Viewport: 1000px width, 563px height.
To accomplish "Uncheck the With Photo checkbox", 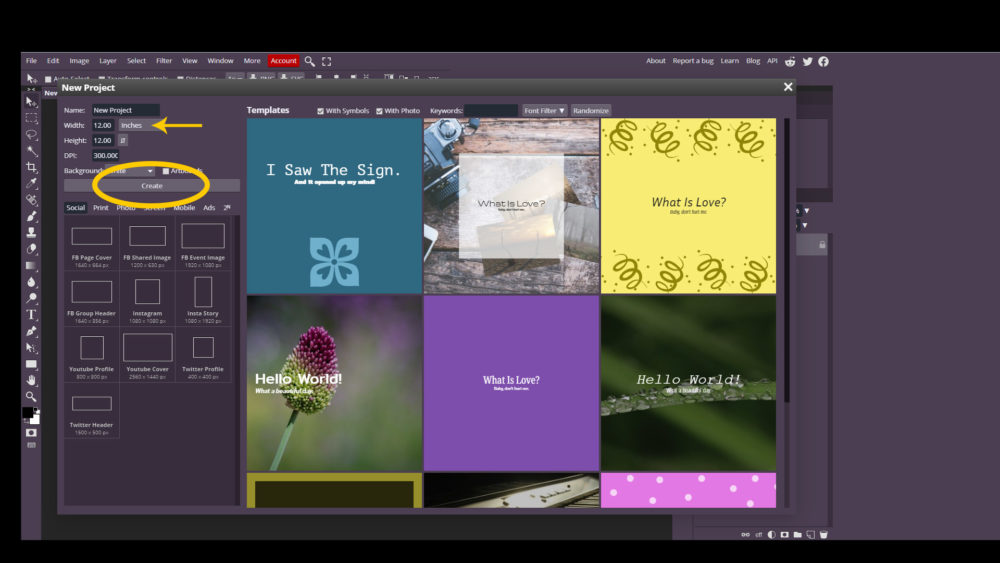I will coord(379,111).
